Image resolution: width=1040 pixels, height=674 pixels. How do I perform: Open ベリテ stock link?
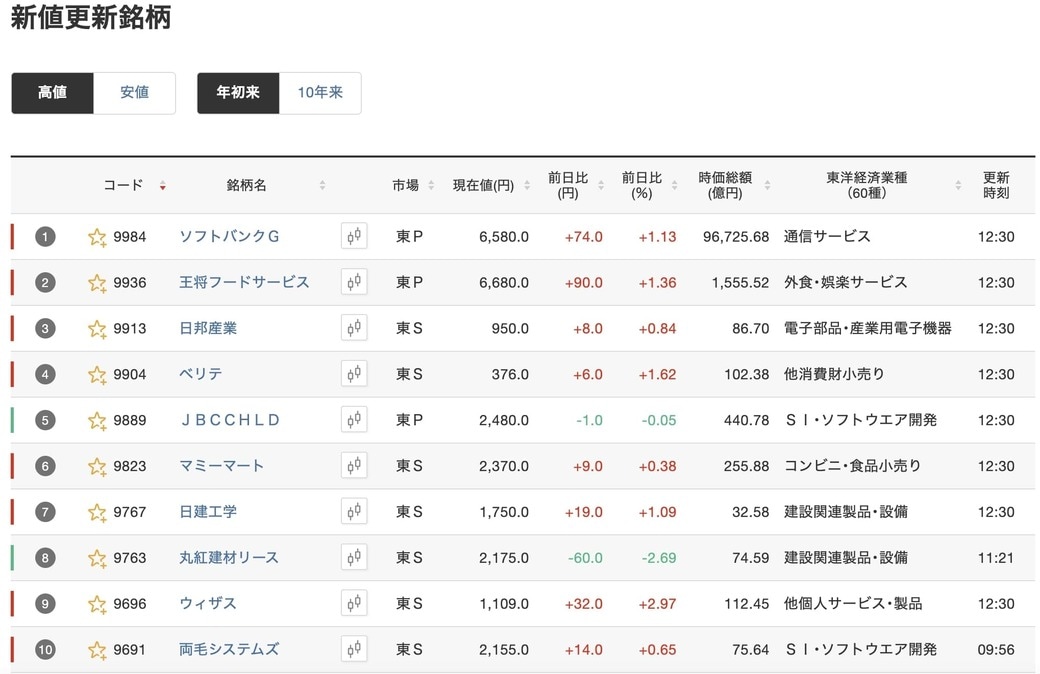pos(201,374)
